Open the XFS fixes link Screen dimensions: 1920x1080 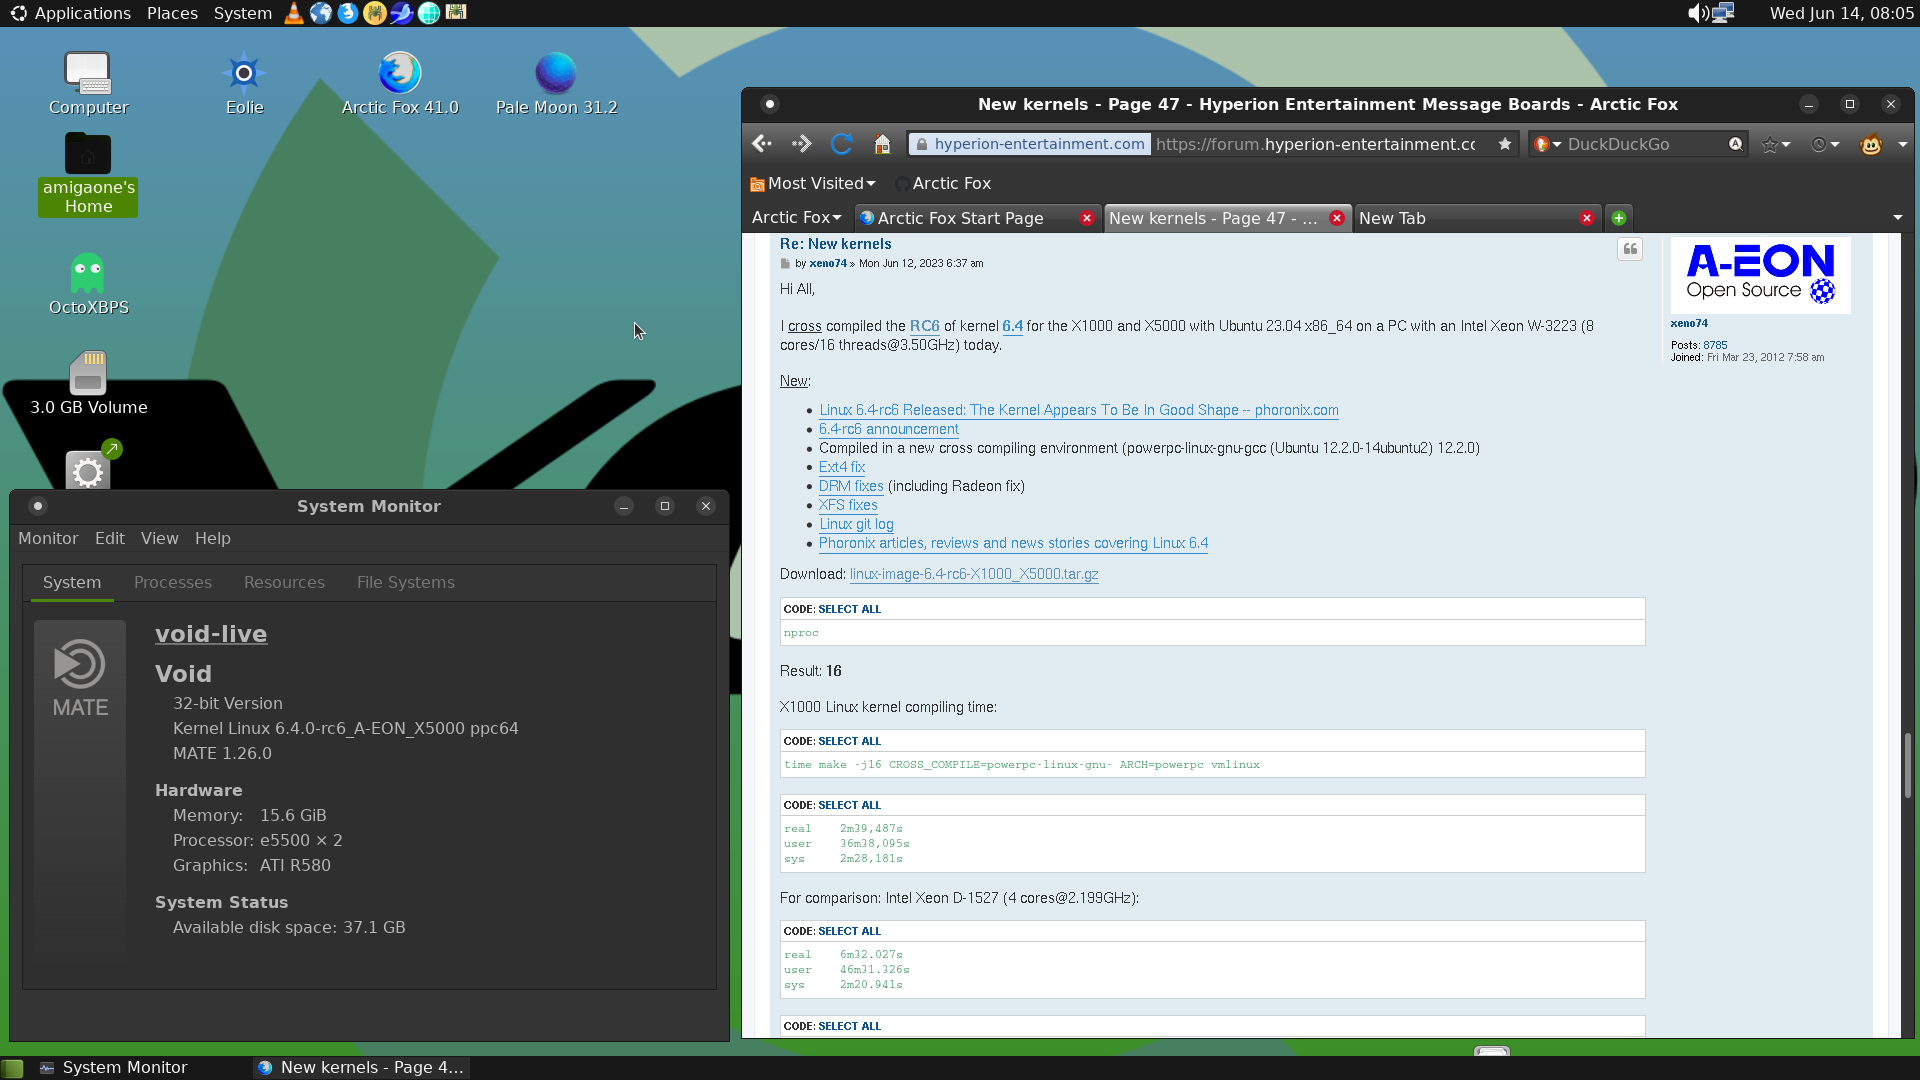(x=848, y=505)
